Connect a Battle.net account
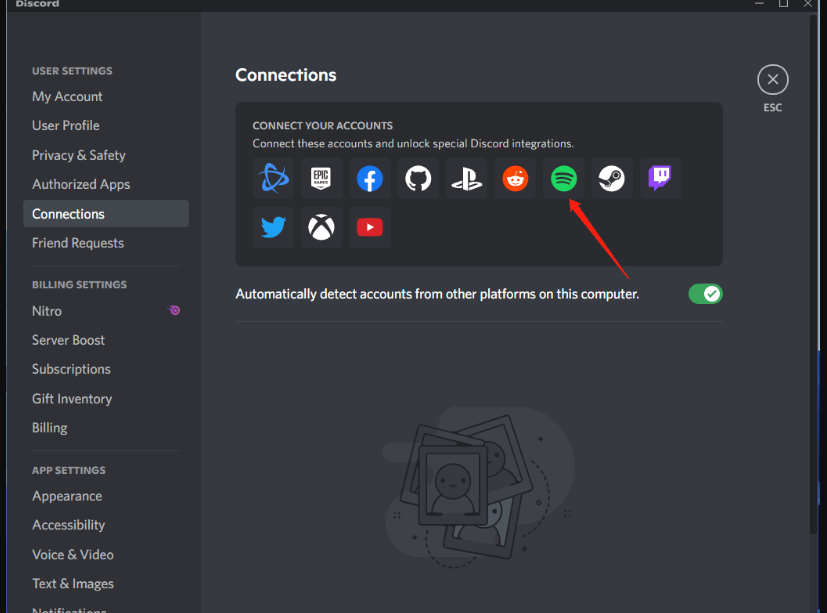The height and width of the screenshot is (613, 827). click(x=273, y=178)
